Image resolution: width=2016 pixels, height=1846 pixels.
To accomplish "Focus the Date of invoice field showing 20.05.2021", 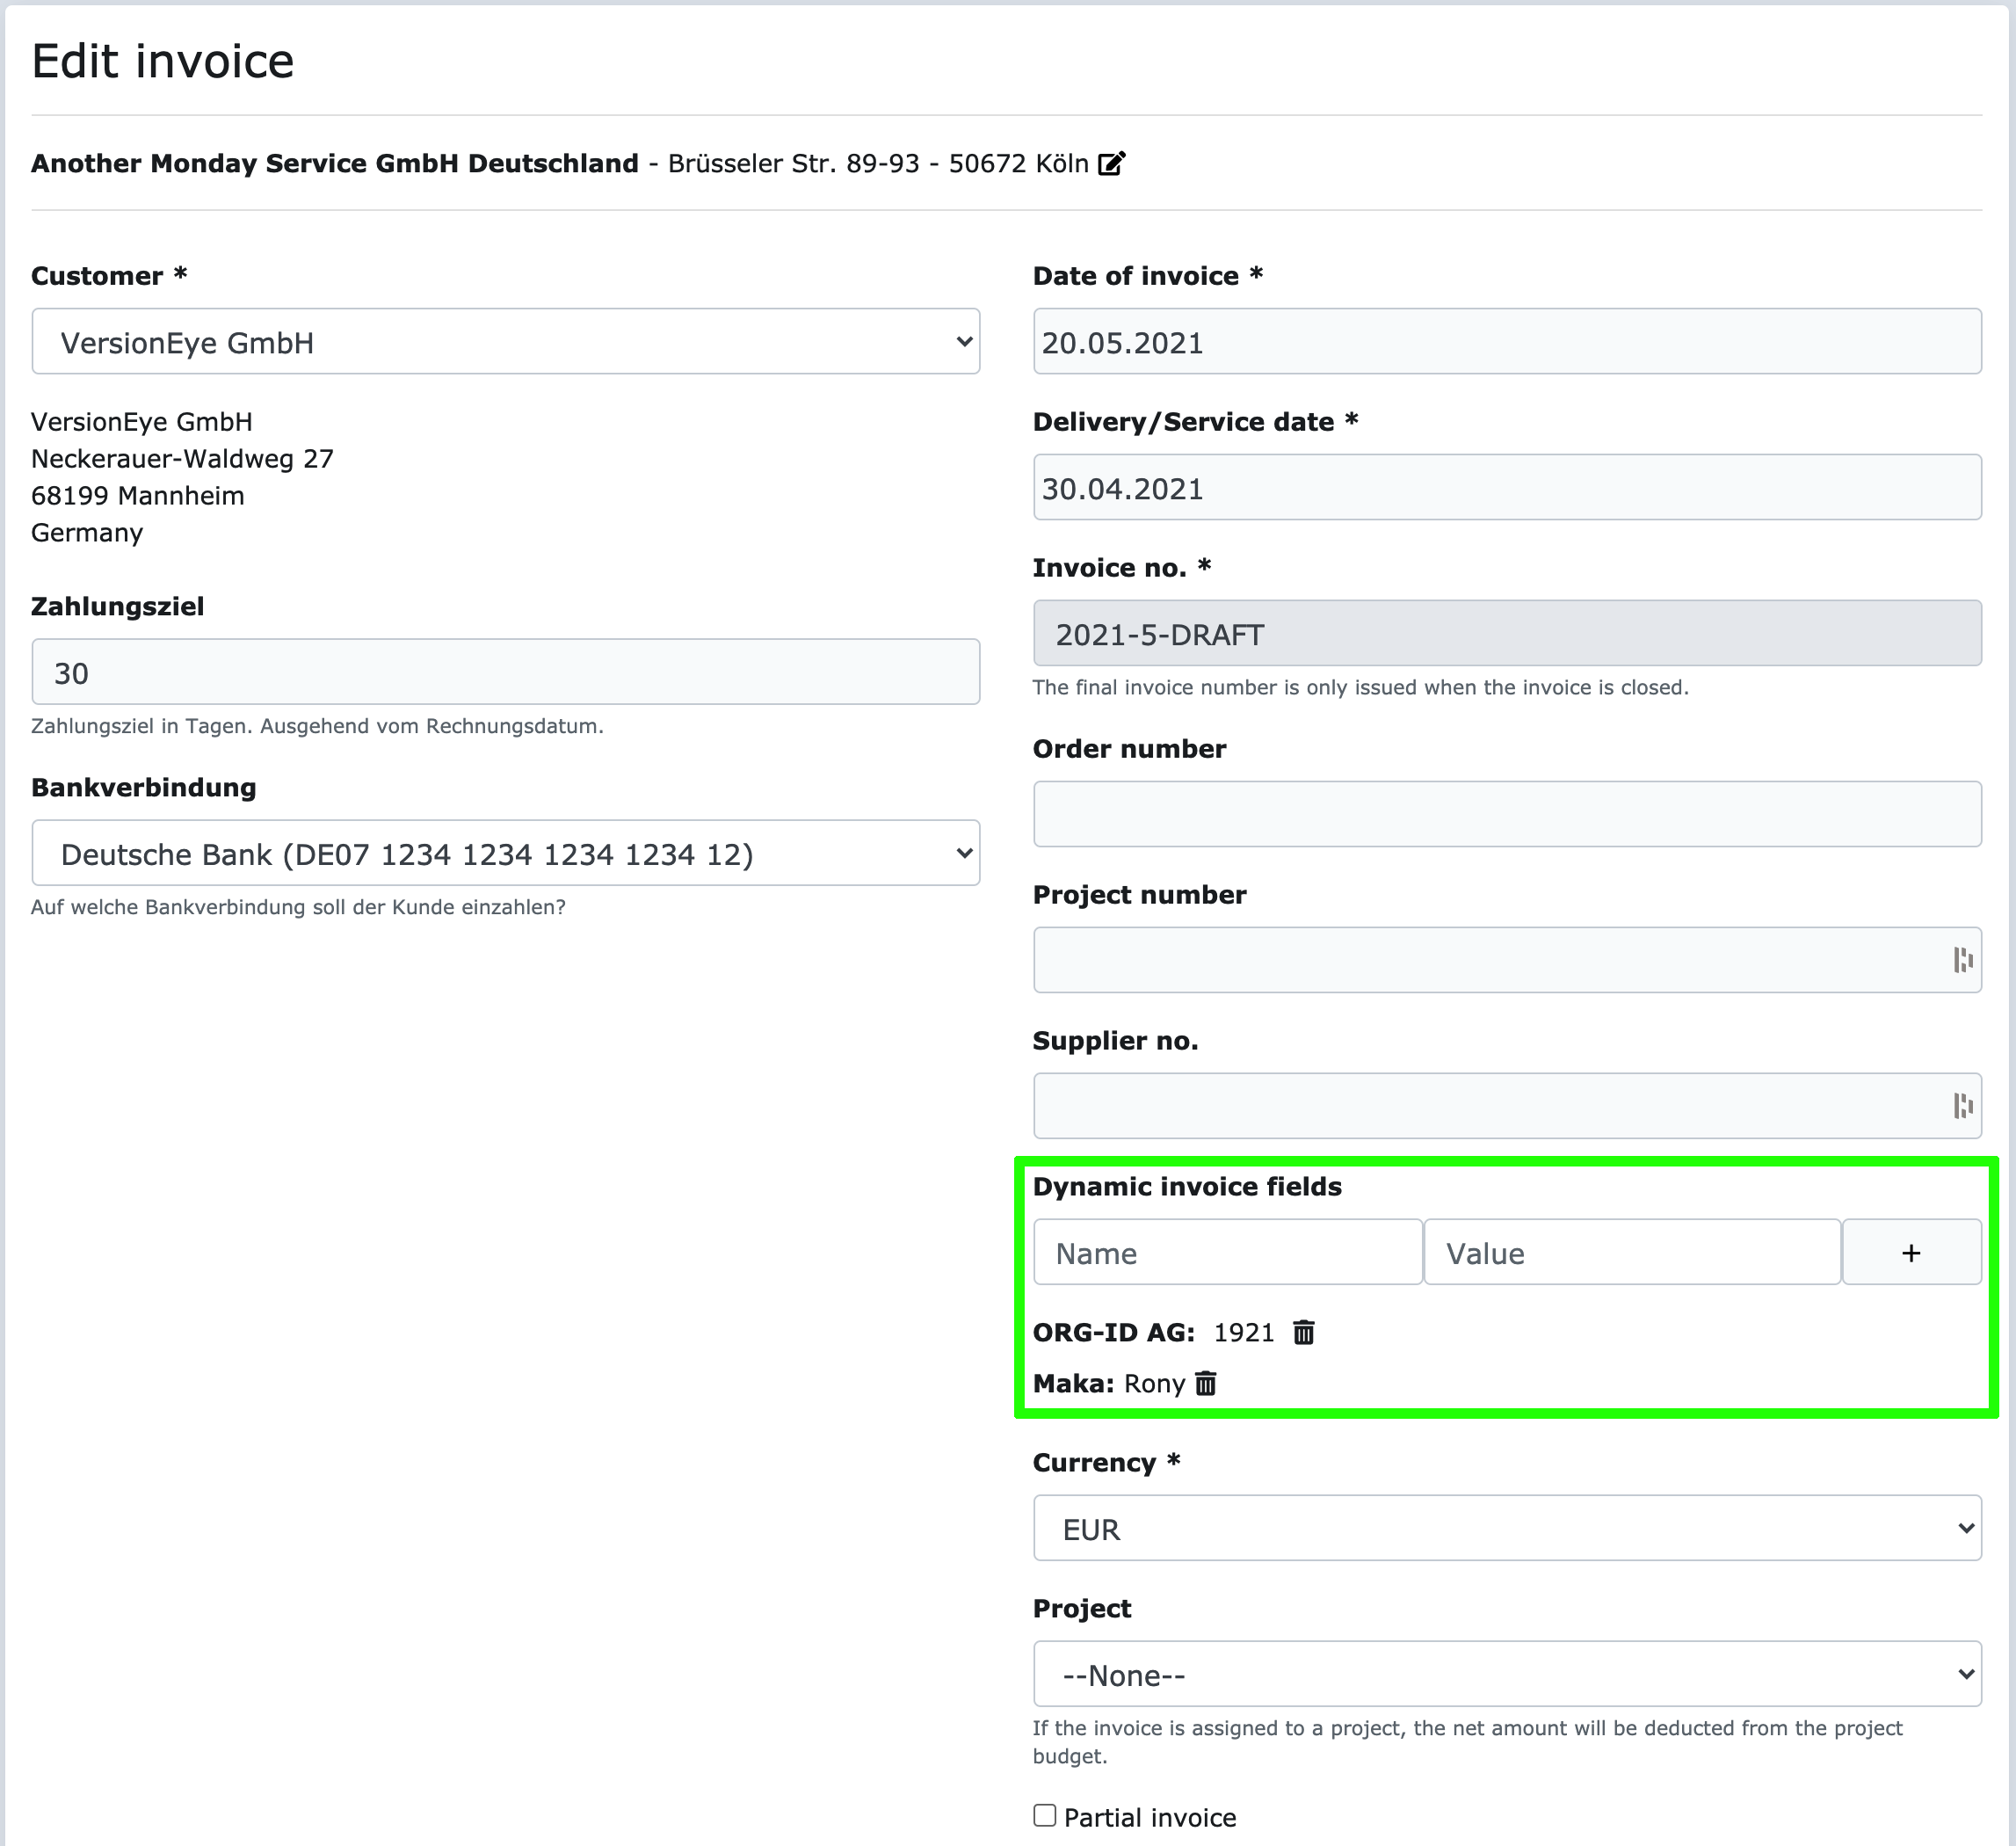I will click(x=1506, y=341).
